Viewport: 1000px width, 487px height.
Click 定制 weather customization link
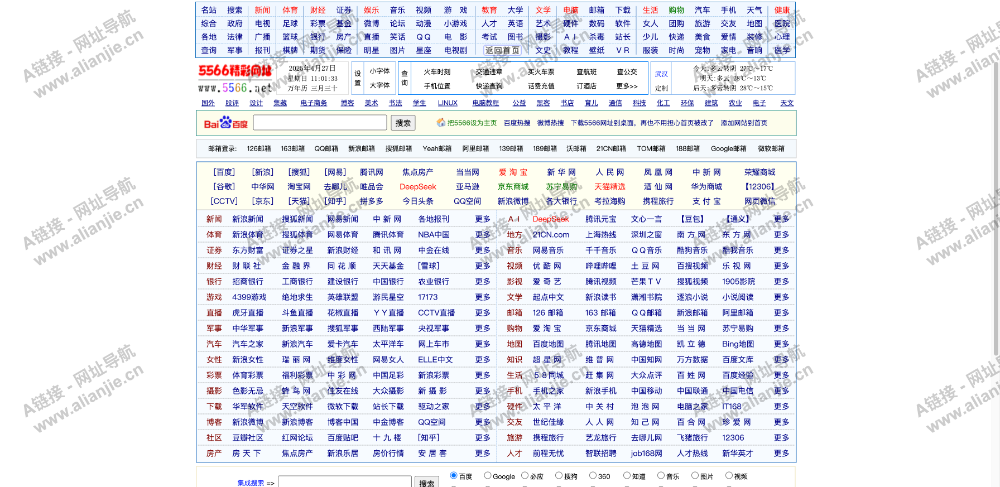point(661,88)
